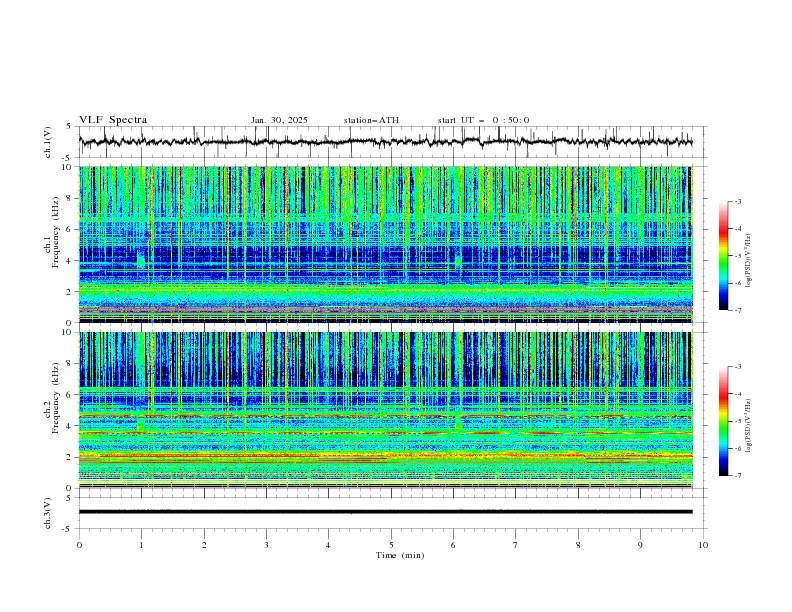Click the ch.1 frequency spectrogram panel
Screen dimensions: 792x612
point(386,244)
